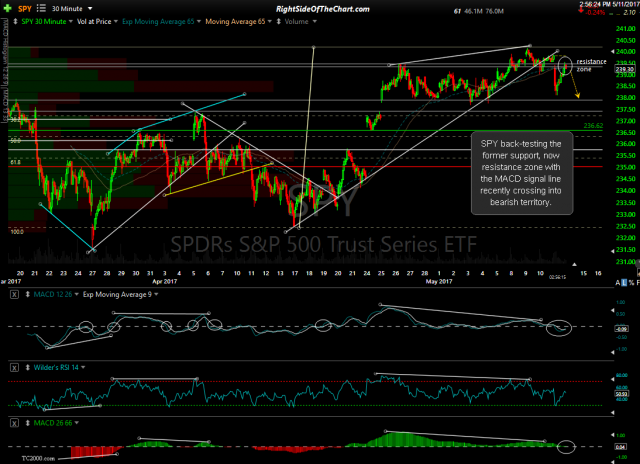The width and height of the screenshot is (640, 464).
Task: Open the symbol list icon beside SPY
Action: click(41, 8)
